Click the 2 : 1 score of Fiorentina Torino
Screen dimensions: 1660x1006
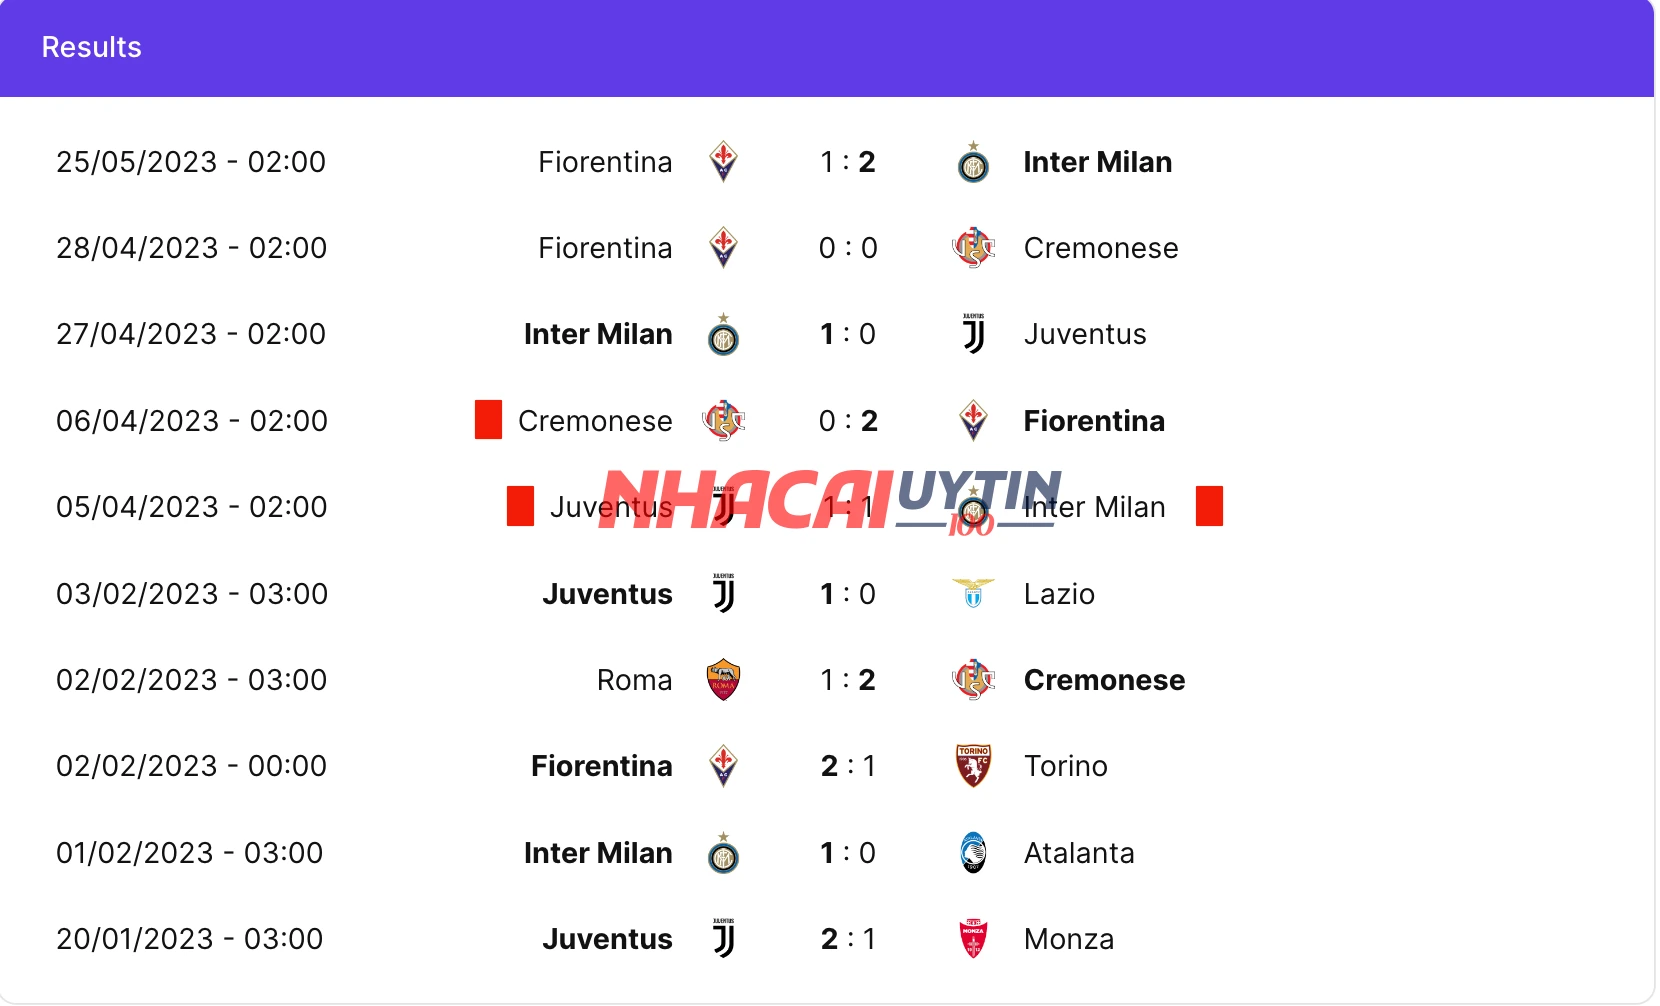pos(848,766)
